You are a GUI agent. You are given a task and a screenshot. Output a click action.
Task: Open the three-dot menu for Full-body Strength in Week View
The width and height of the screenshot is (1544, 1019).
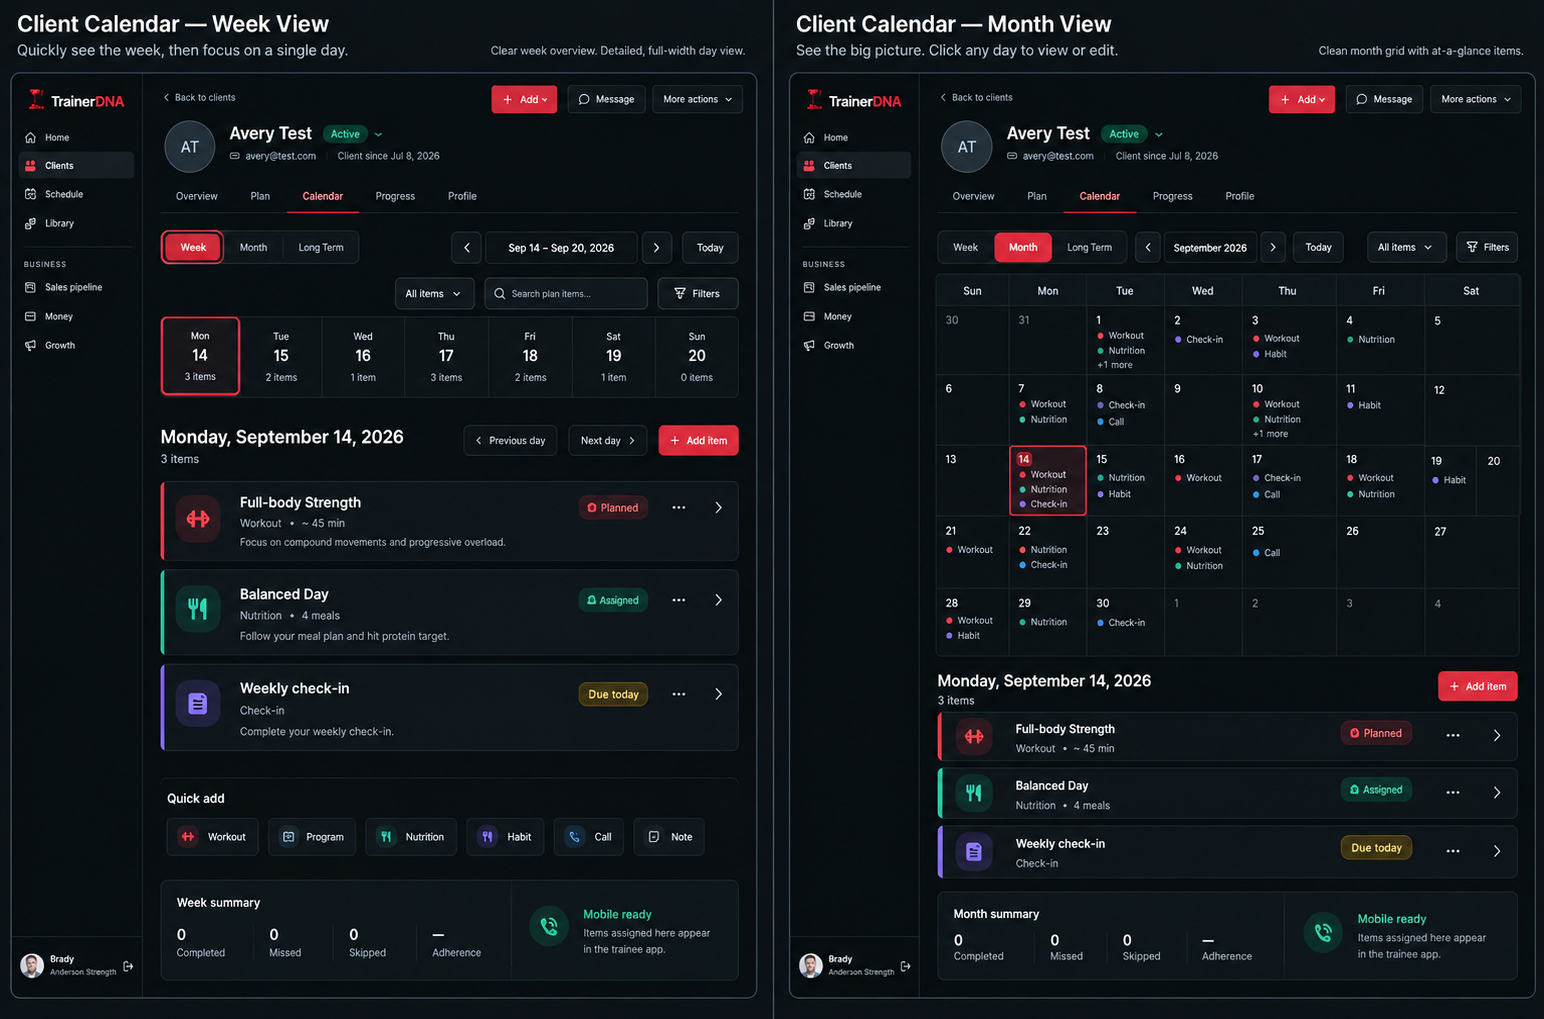[x=679, y=508]
